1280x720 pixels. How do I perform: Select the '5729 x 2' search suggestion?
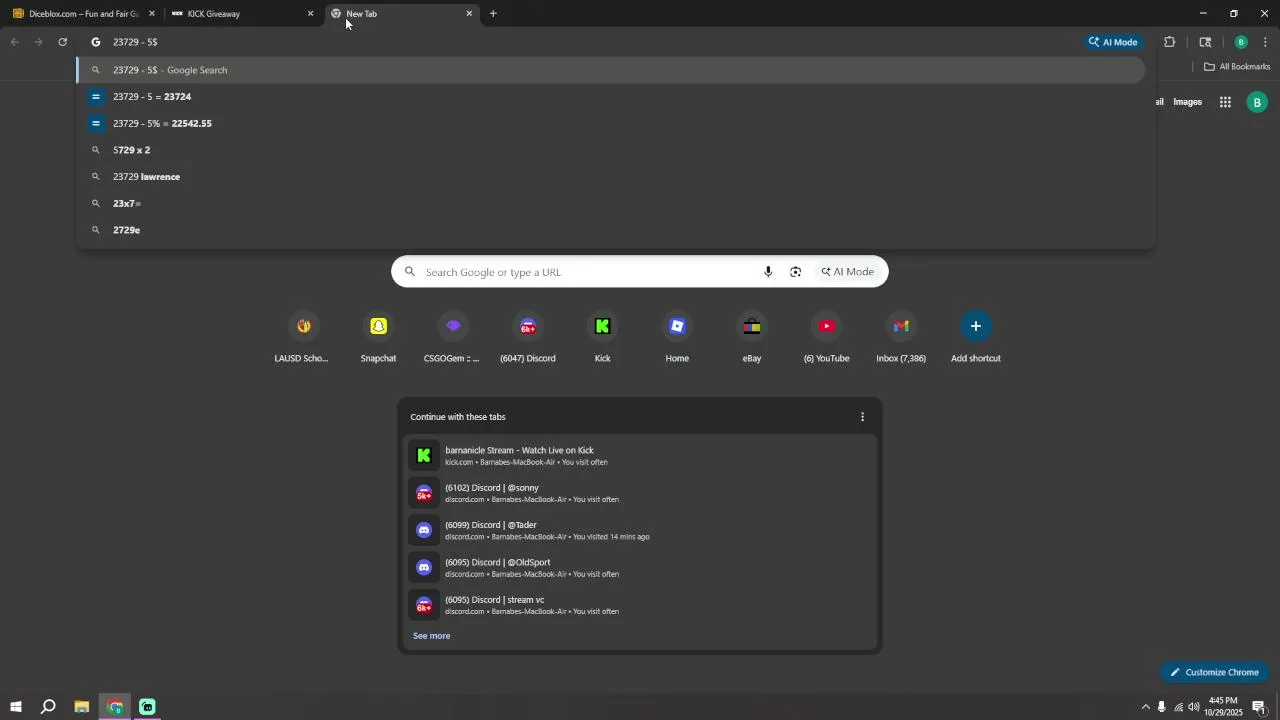610,150
